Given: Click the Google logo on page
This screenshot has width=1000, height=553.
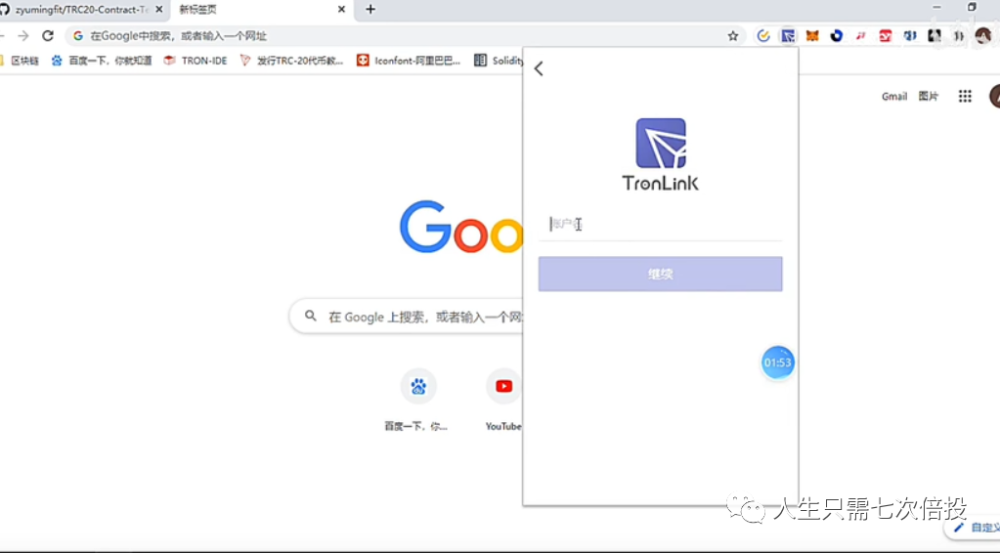Looking at the screenshot, I should pyautogui.click(x=461, y=227).
